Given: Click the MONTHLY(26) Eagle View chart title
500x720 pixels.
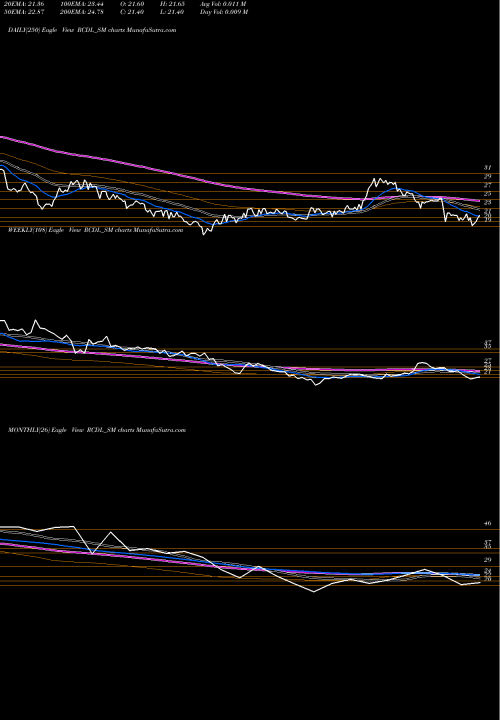Looking at the screenshot, I should (97, 430).
